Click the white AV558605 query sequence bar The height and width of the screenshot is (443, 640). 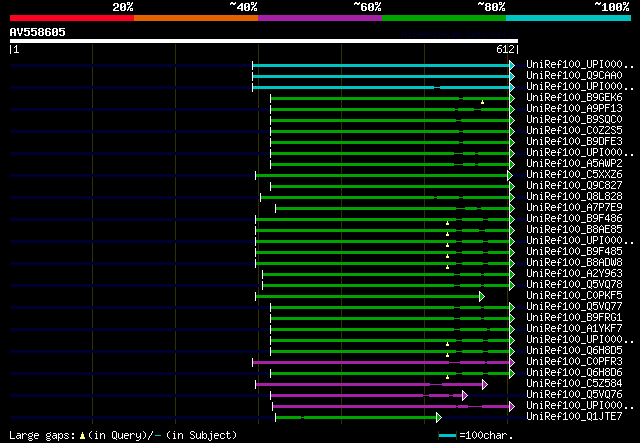[x=264, y=41]
